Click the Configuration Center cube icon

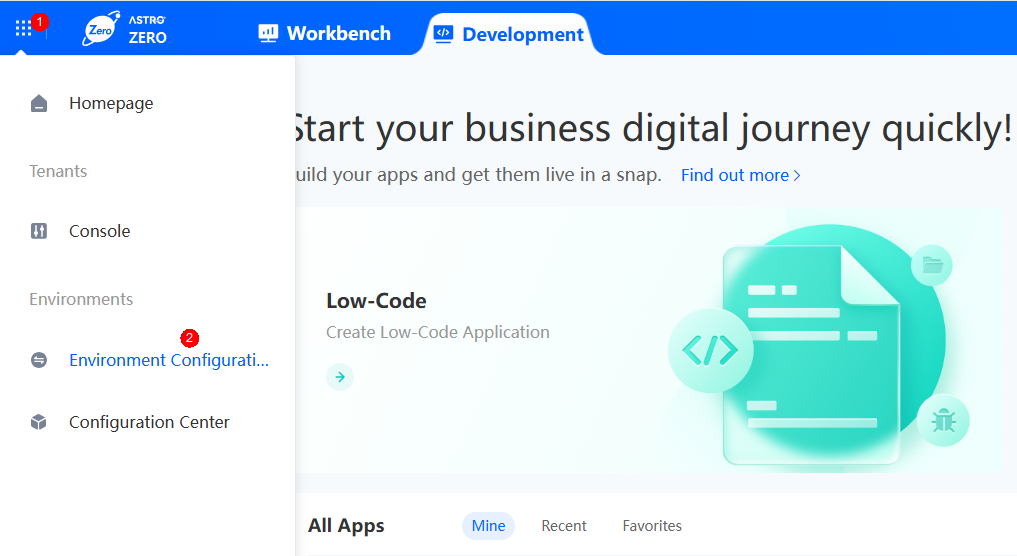[39, 422]
